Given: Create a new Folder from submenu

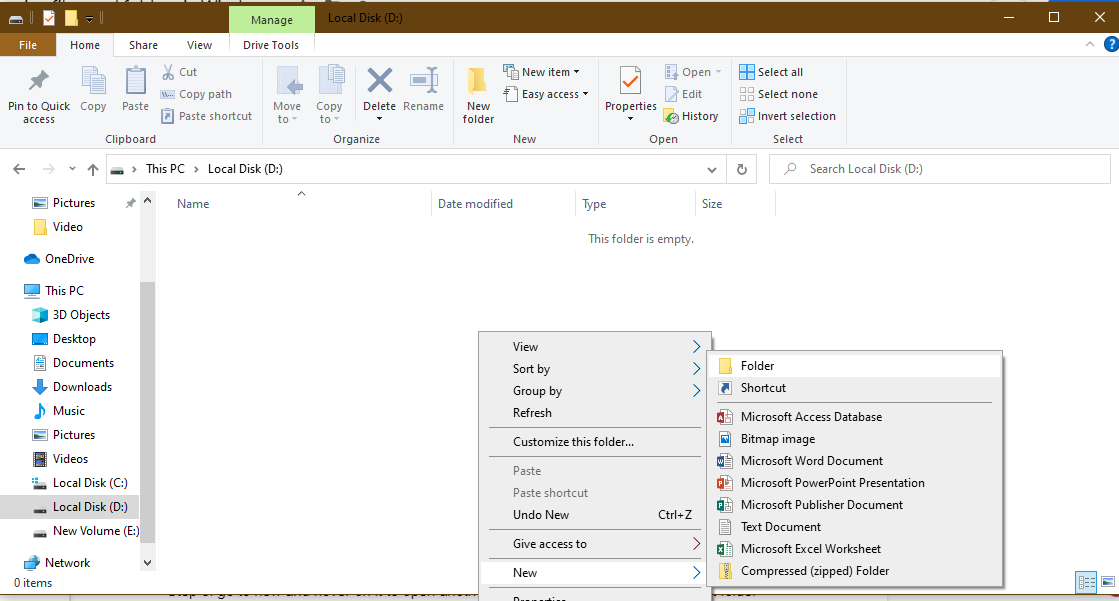Looking at the screenshot, I should click(757, 366).
